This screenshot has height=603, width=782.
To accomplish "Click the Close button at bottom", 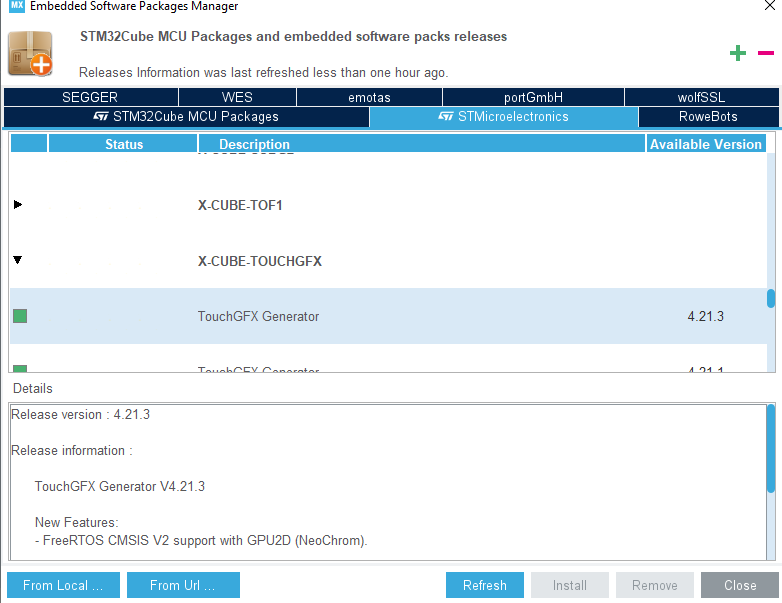I will click(740, 585).
